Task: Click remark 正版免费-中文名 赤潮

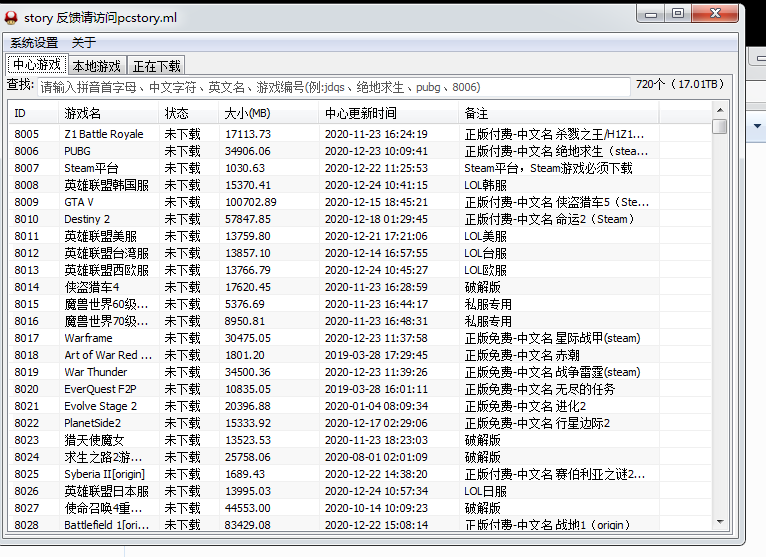Action: click(522, 355)
